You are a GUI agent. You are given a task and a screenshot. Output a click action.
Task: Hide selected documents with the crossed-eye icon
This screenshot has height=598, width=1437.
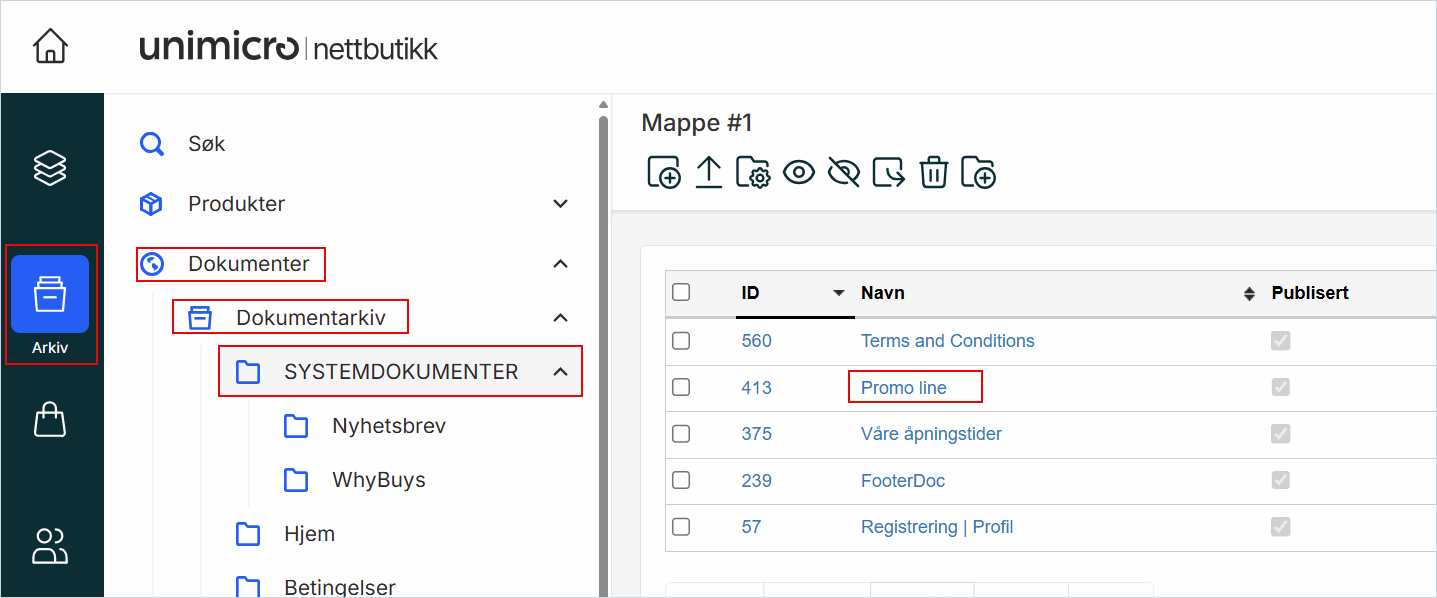pyautogui.click(x=843, y=172)
